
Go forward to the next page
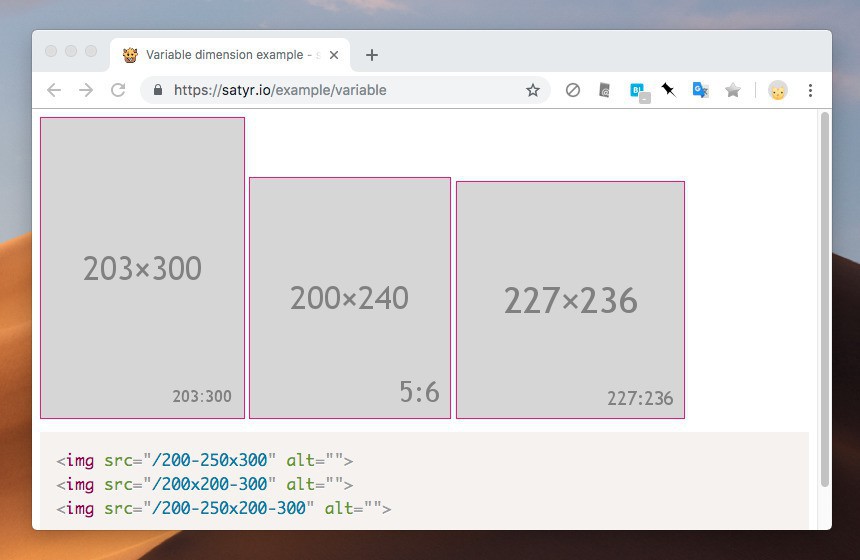click(86, 90)
